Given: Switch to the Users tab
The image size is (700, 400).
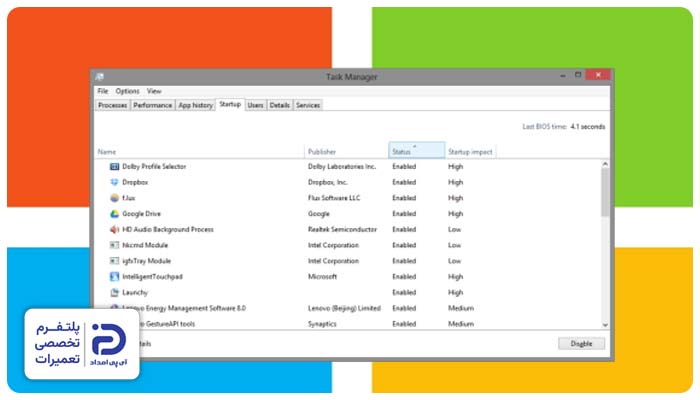Looking at the screenshot, I should 255,105.
